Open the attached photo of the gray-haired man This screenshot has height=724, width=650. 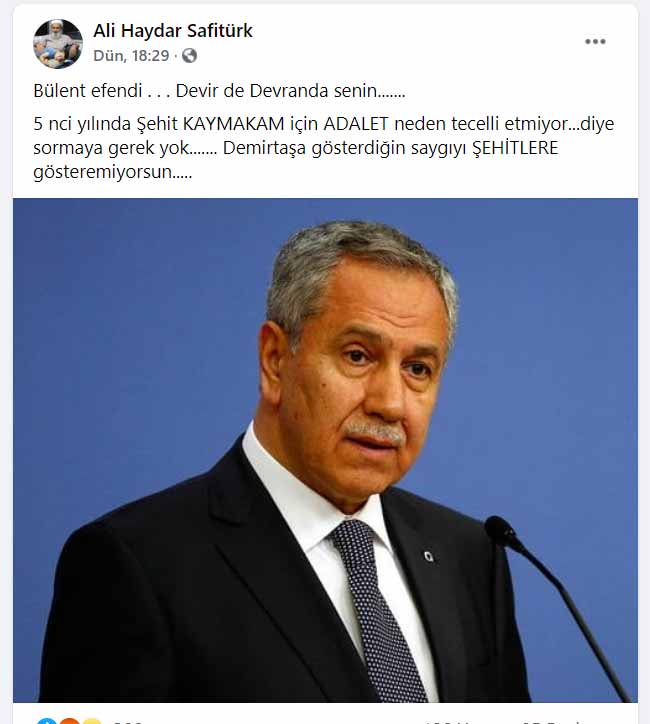coord(325,450)
